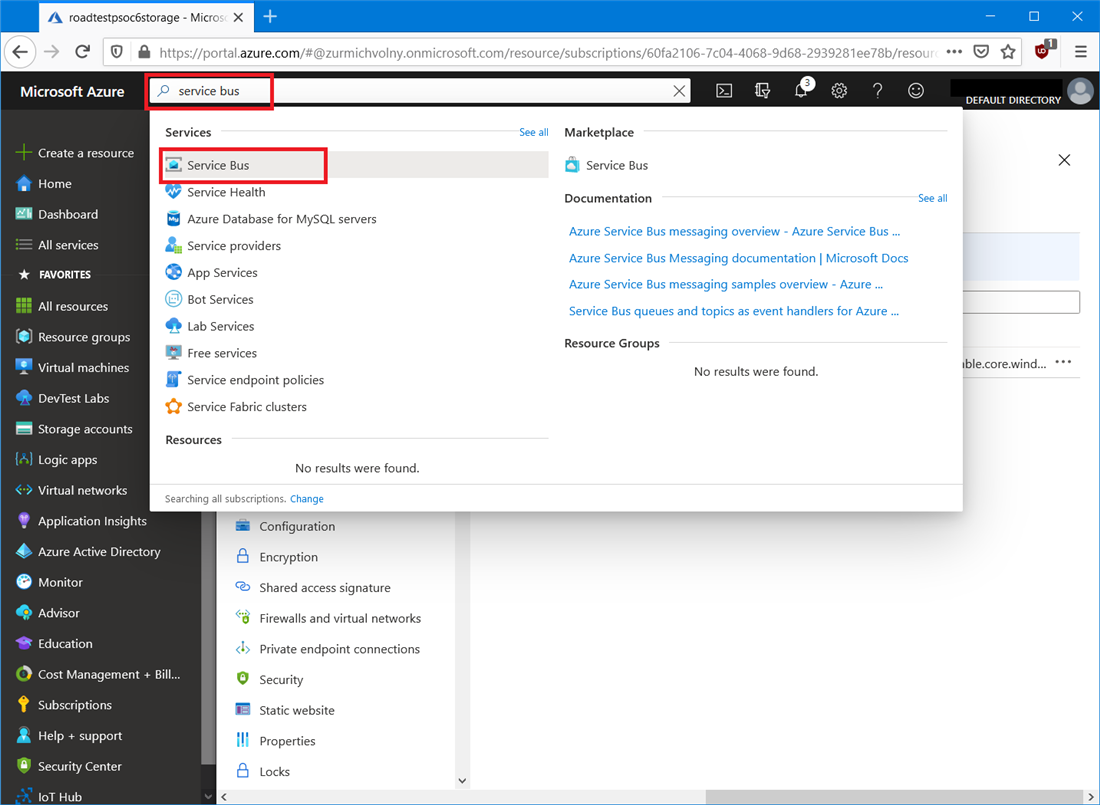Click See all next to Services
This screenshot has width=1100, height=805.
[533, 132]
